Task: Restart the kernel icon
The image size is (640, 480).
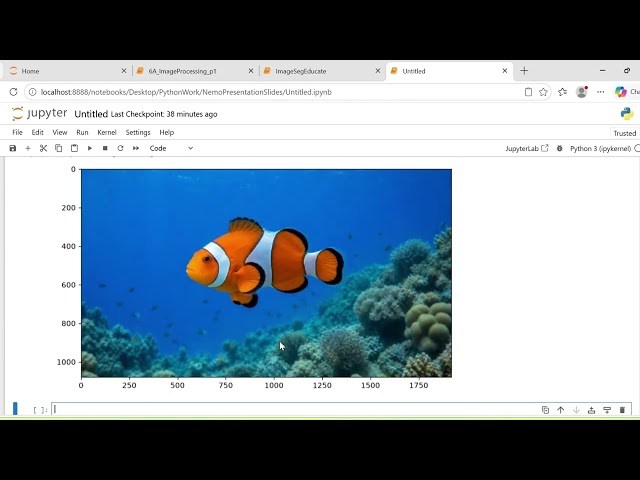Action: [x=120, y=148]
